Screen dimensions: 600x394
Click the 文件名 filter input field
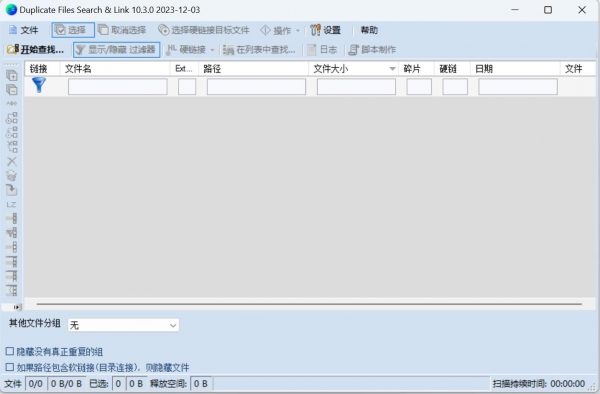(117, 86)
